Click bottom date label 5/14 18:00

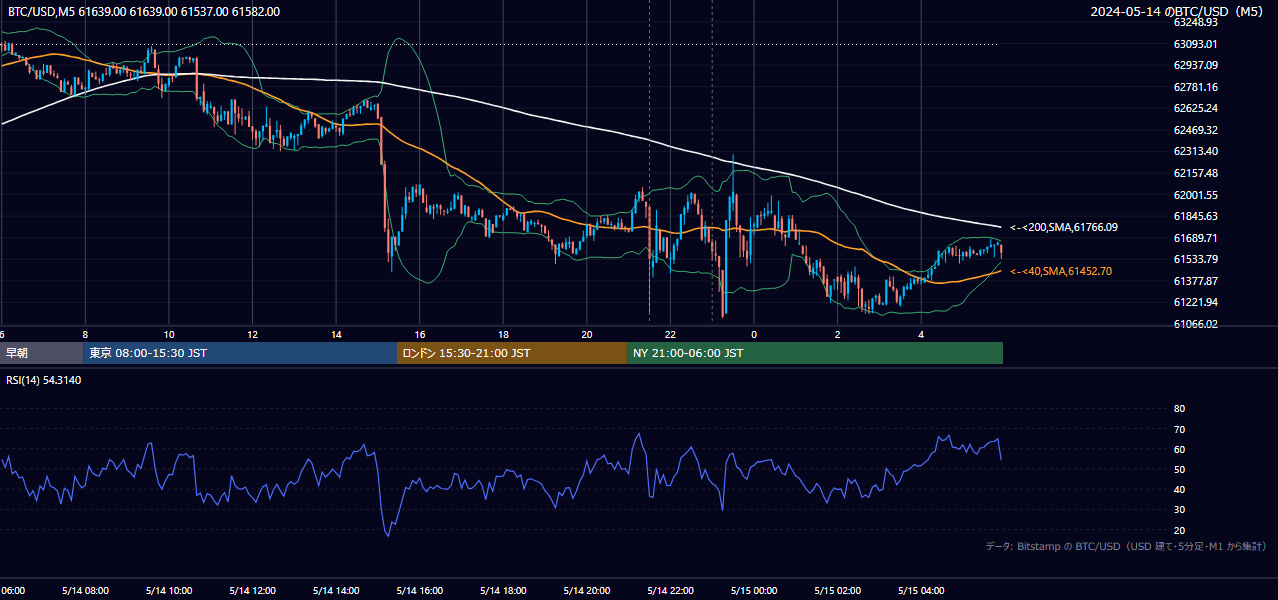click(503, 591)
